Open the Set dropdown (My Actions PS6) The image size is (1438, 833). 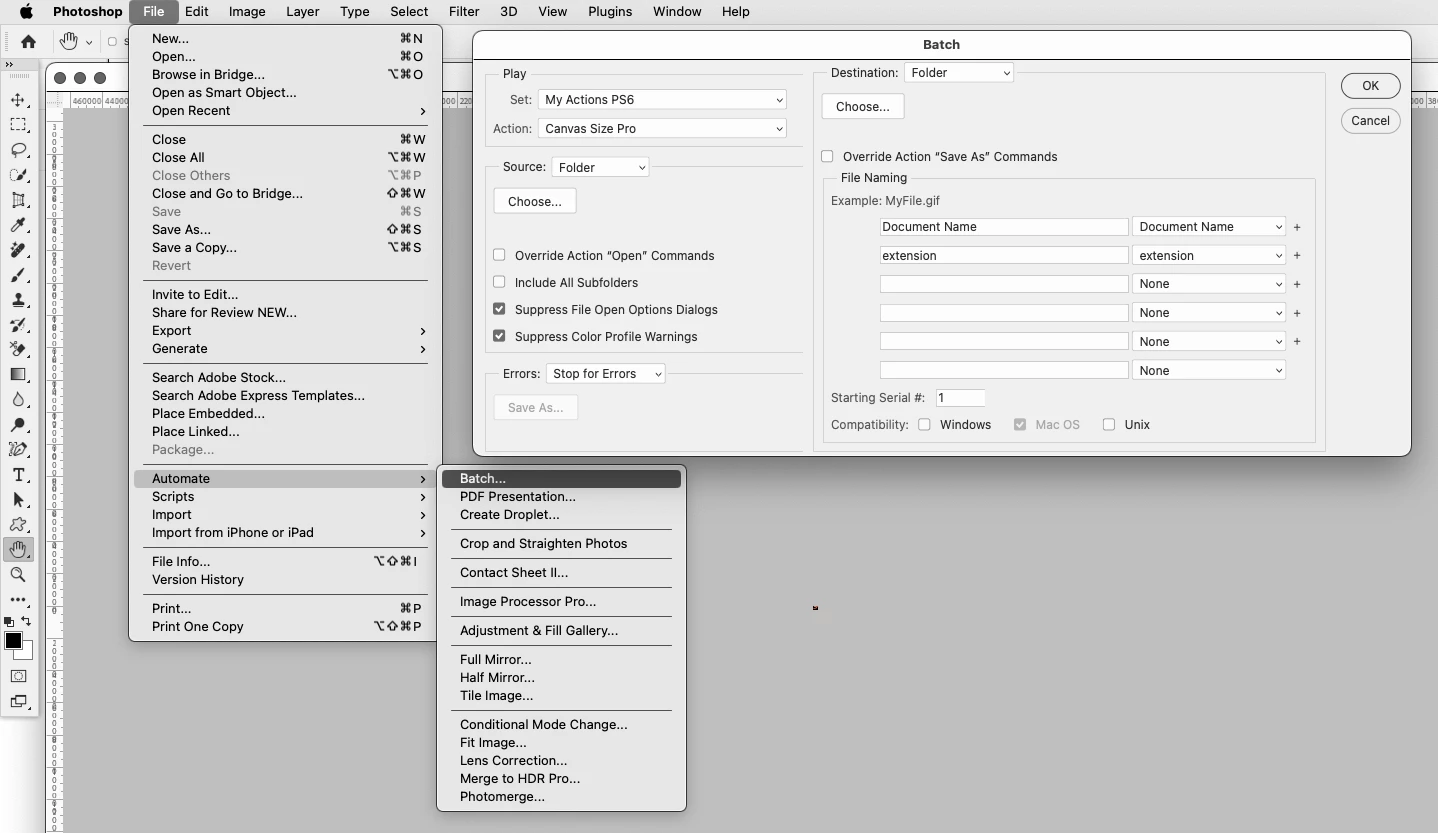click(x=662, y=99)
